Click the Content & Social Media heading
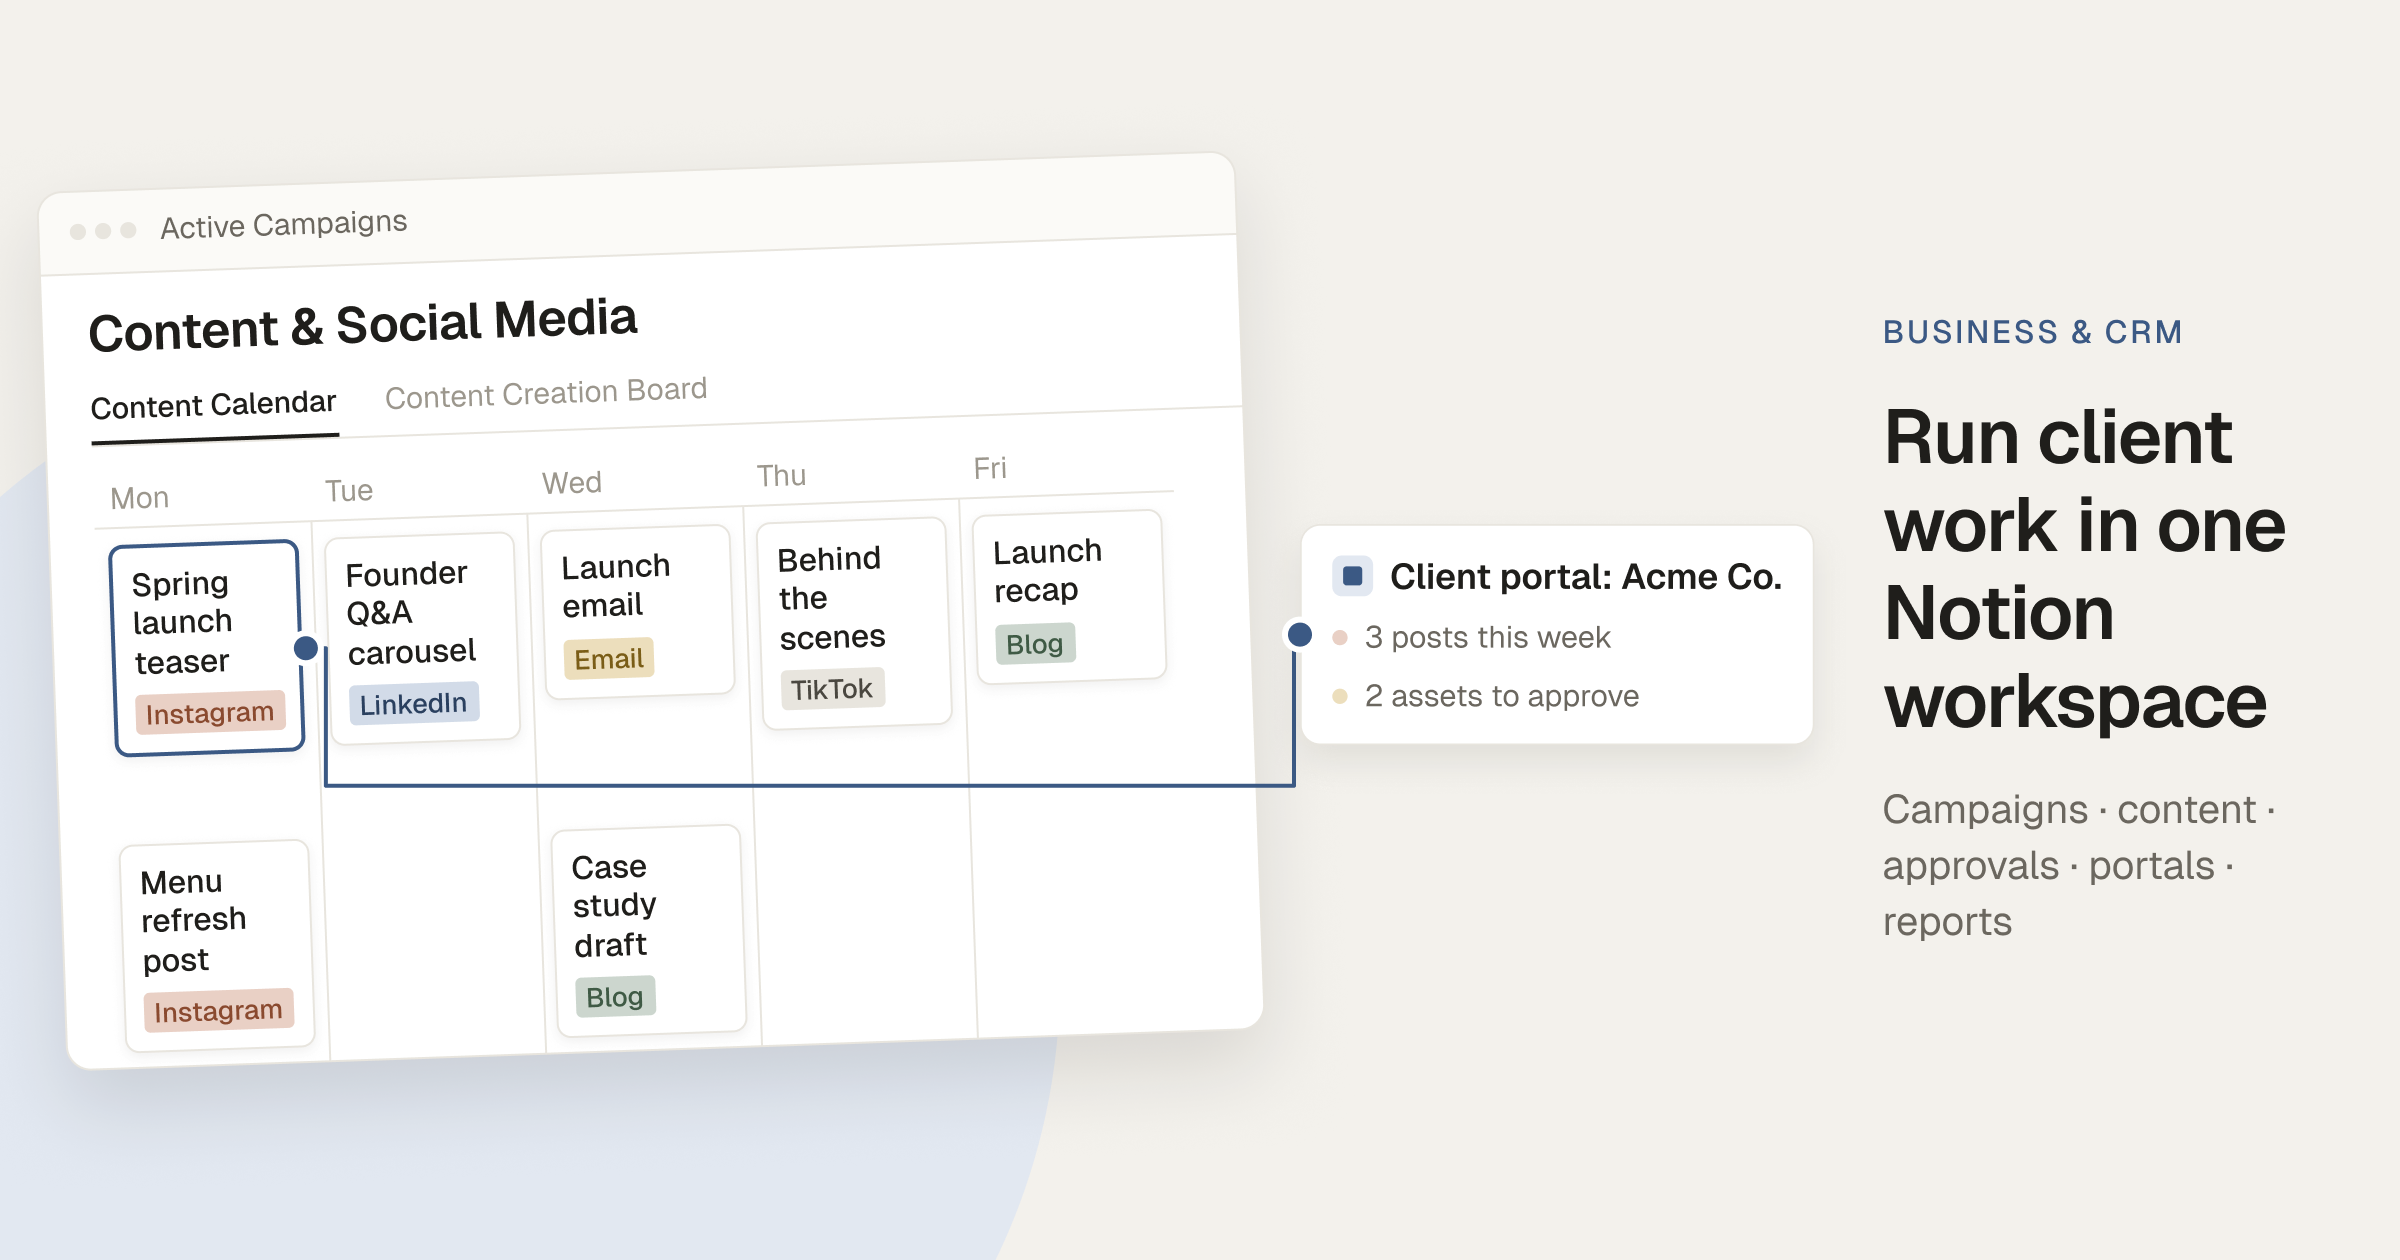The image size is (2400, 1260). coord(363,325)
